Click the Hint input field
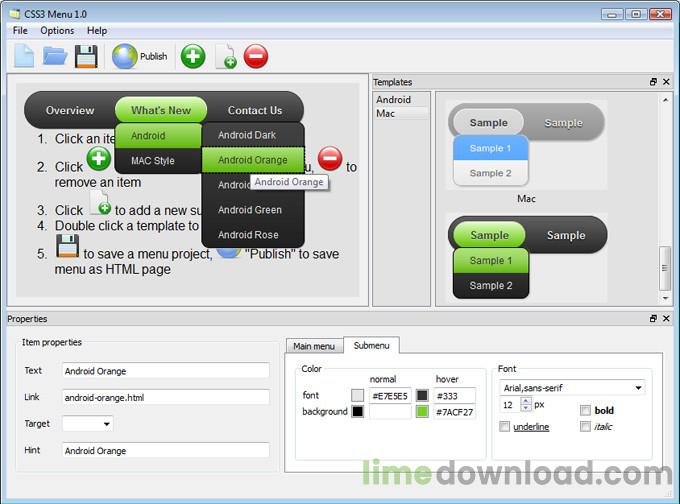680x504 pixels. tap(166, 451)
